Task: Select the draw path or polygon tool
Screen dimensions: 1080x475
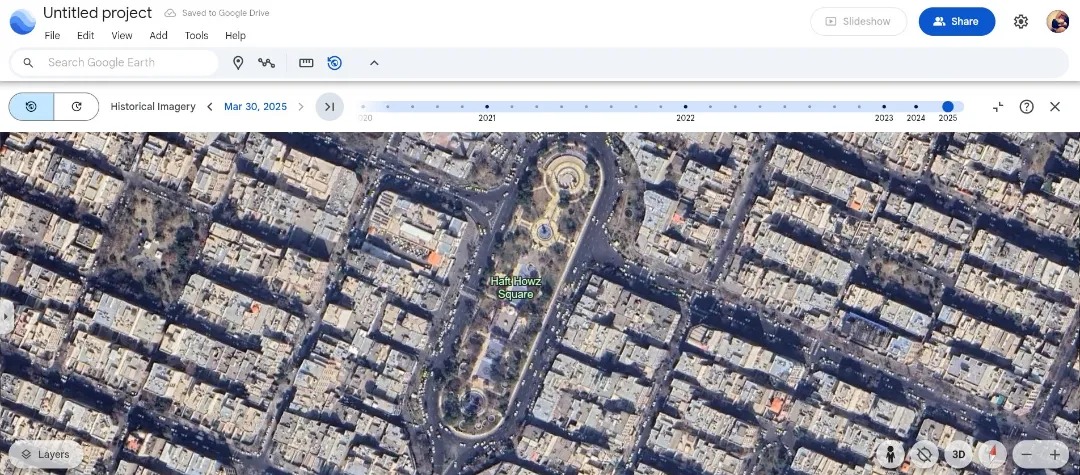Action: tap(267, 63)
